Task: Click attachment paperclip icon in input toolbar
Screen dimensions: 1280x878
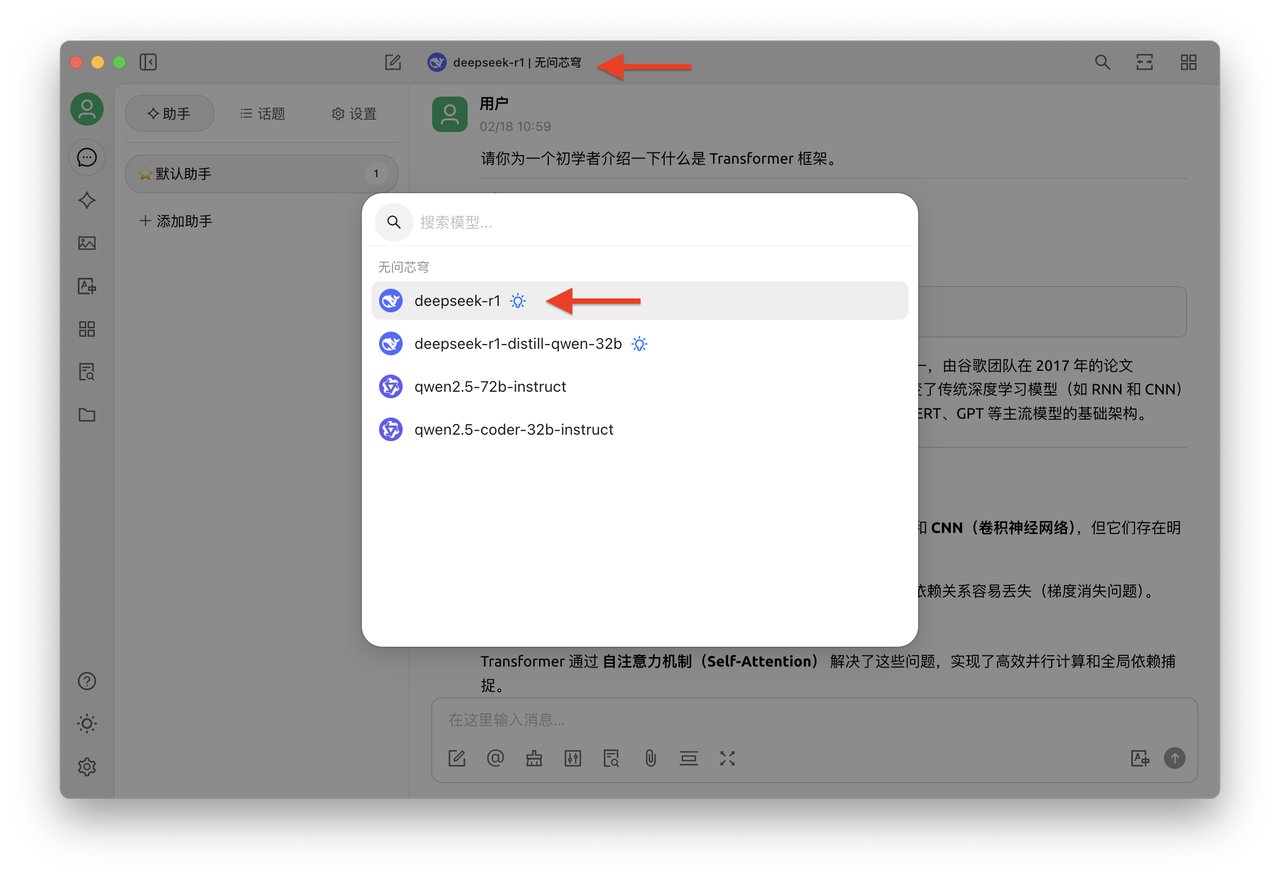Action: click(x=650, y=758)
